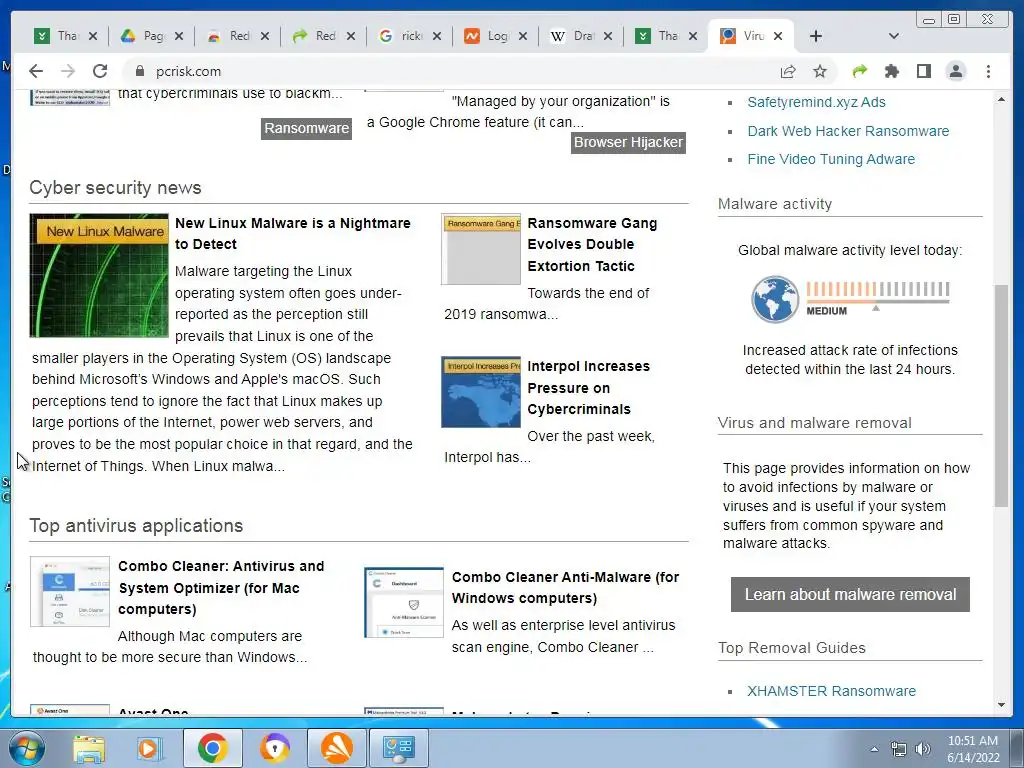This screenshot has height=768, width=1024.
Task: Click the globe malware activity icon
Action: 775,299
